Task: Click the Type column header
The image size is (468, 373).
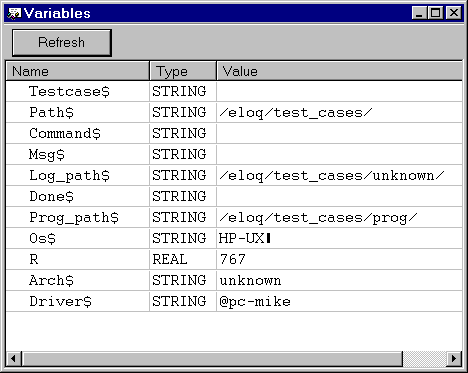Action: [183, 71]
